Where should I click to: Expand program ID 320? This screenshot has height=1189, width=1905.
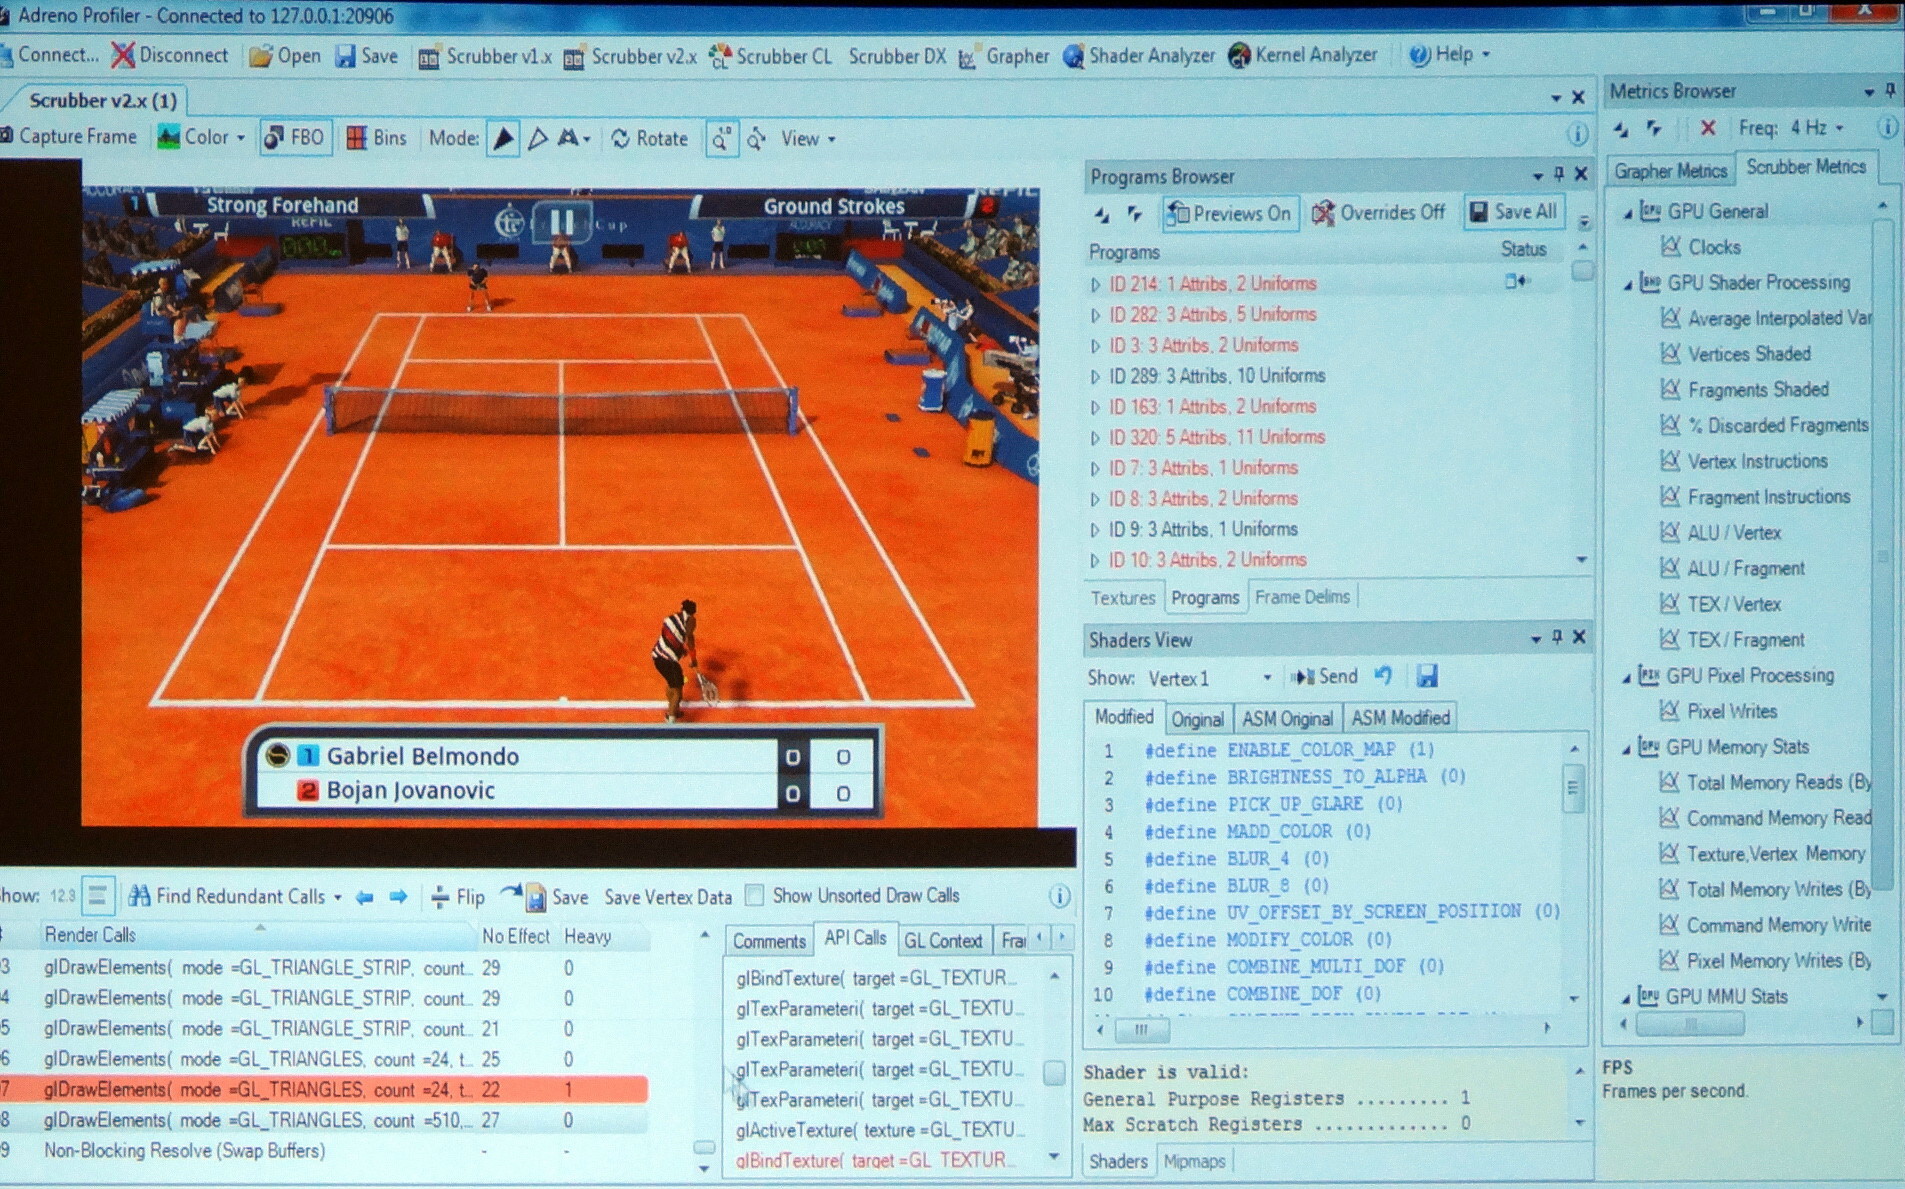(x=1095, y=438)
